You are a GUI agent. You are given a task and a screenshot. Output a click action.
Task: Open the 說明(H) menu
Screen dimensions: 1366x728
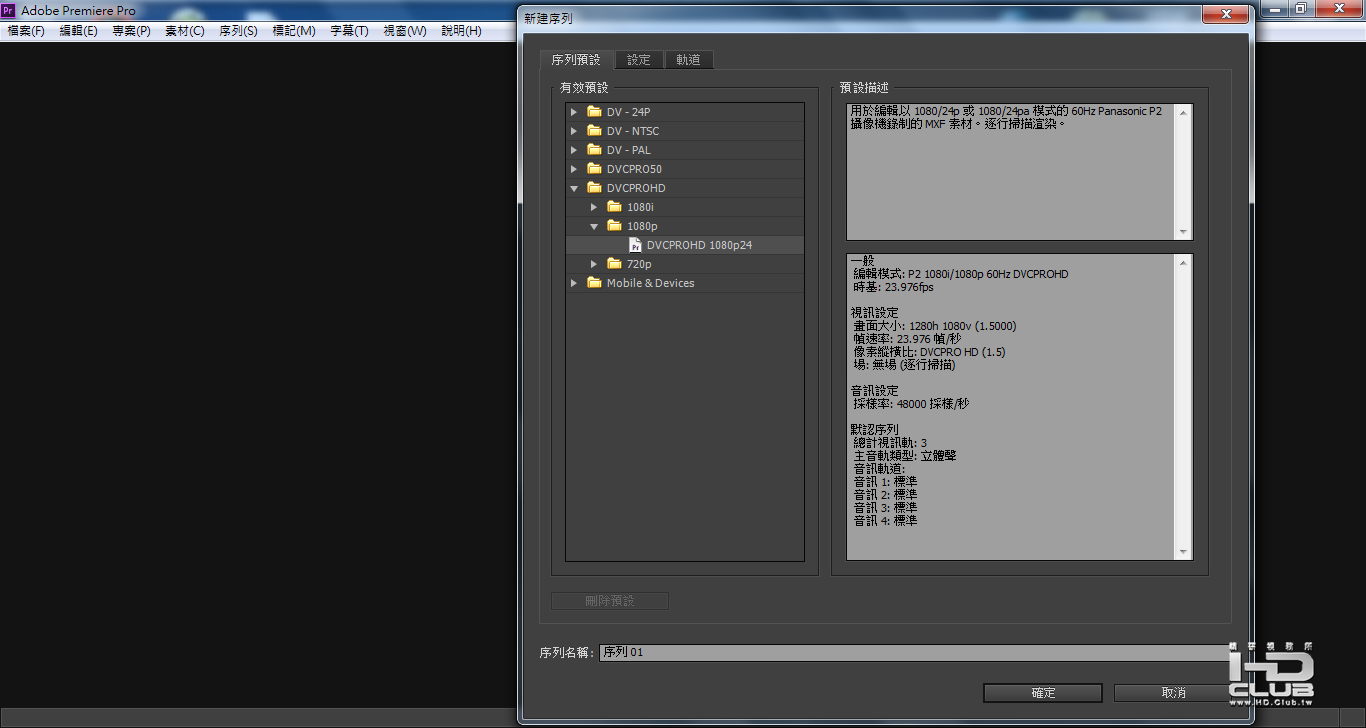[461, 31]
